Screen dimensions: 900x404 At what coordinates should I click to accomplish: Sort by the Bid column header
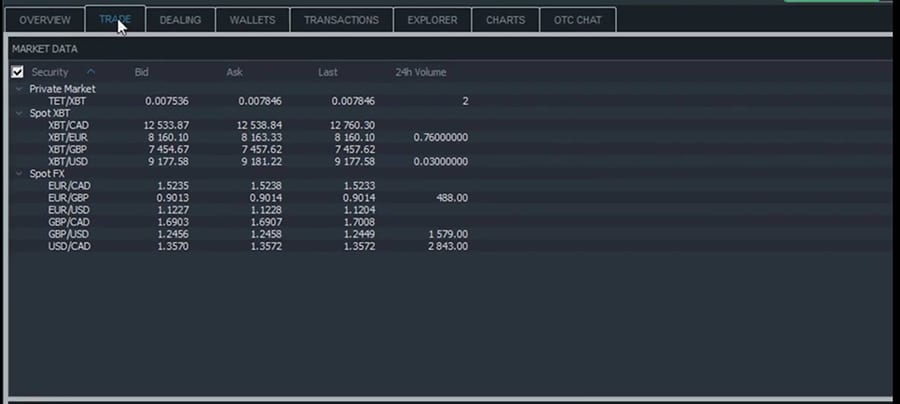(x=144, y=72)
